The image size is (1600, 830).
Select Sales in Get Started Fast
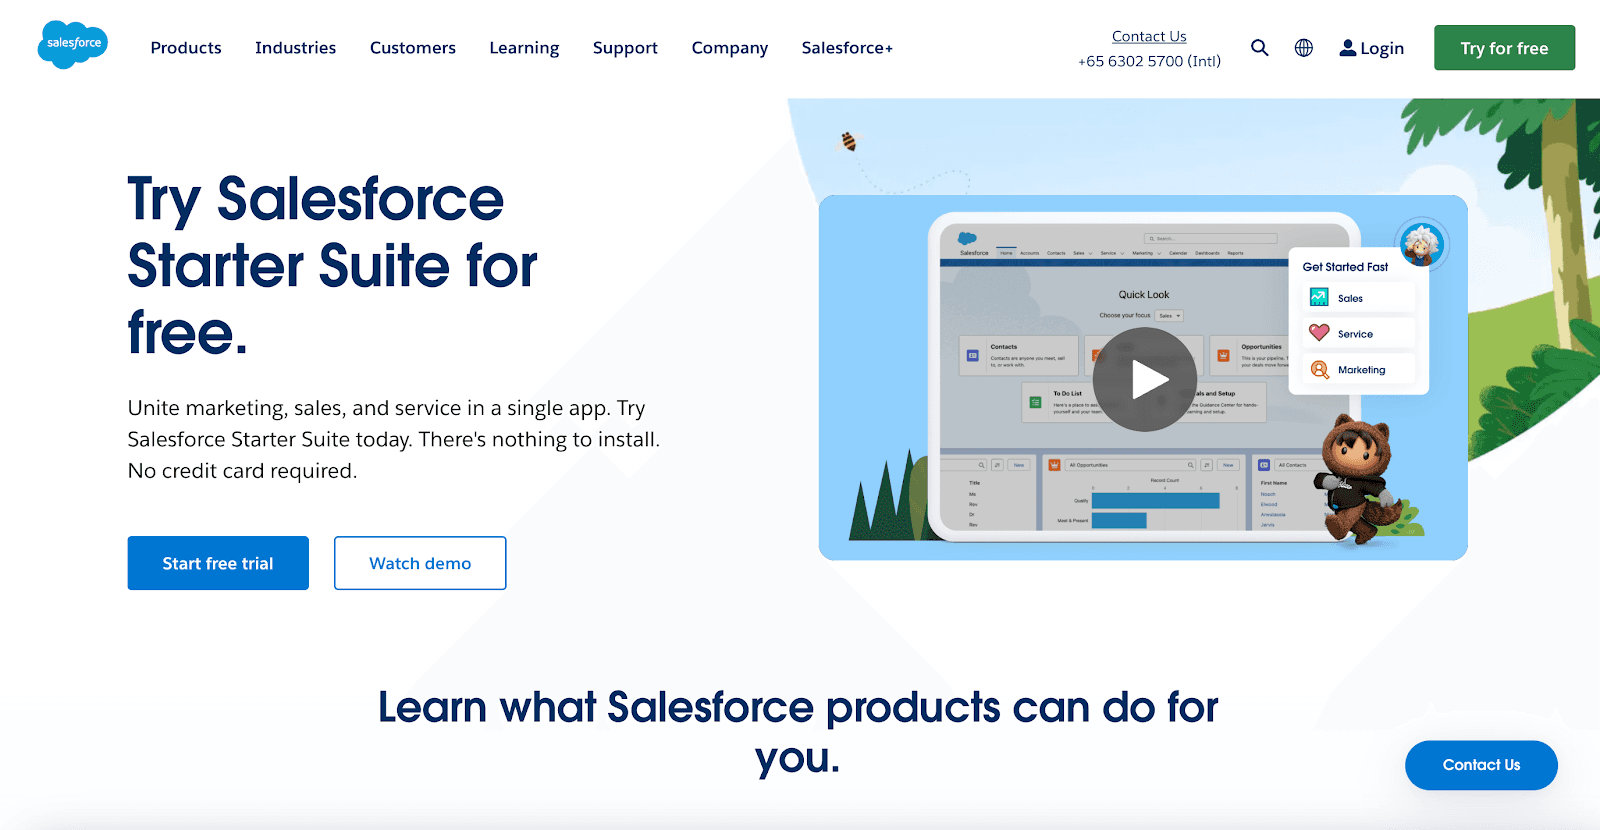coord(1358,298)
